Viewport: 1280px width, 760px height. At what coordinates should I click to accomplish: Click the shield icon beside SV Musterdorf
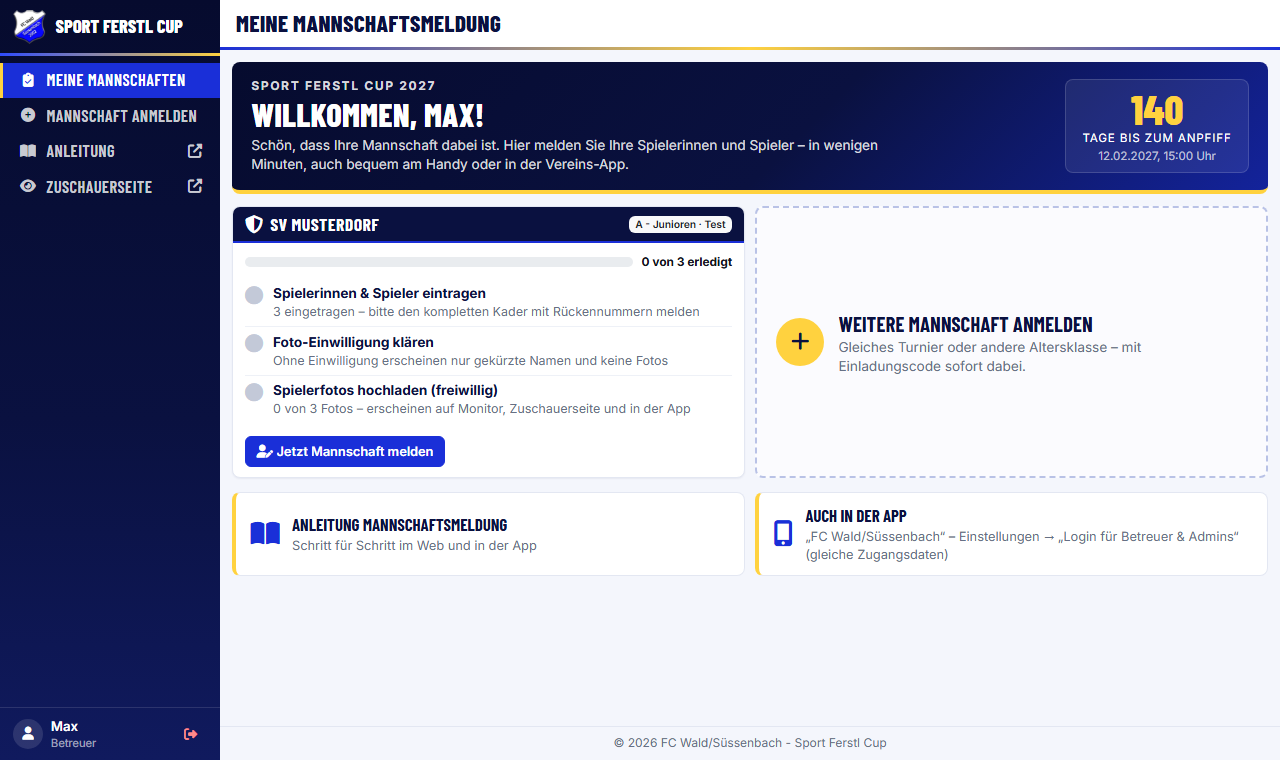[x=254, y=225]
